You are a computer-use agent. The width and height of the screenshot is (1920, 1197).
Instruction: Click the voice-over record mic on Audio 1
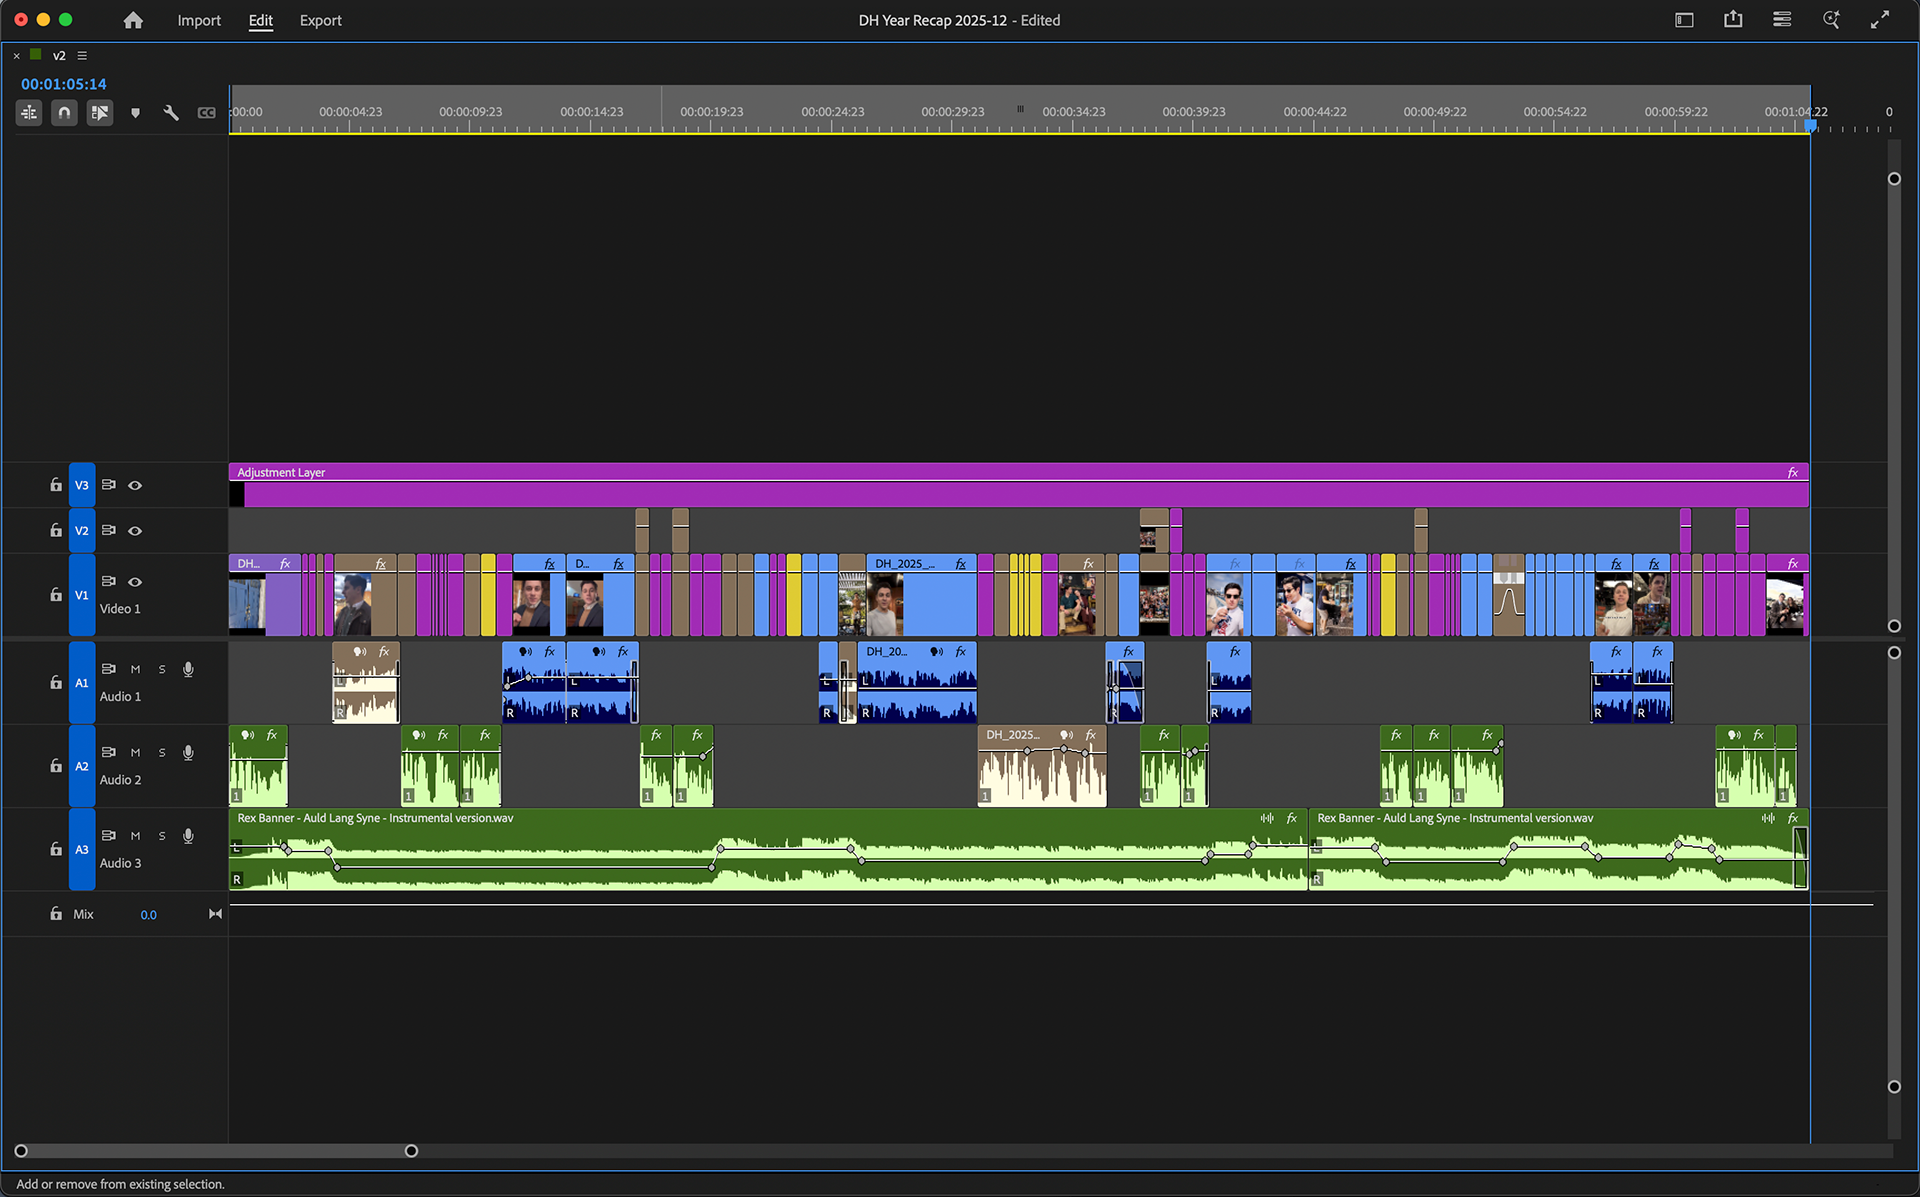(188, 669)
